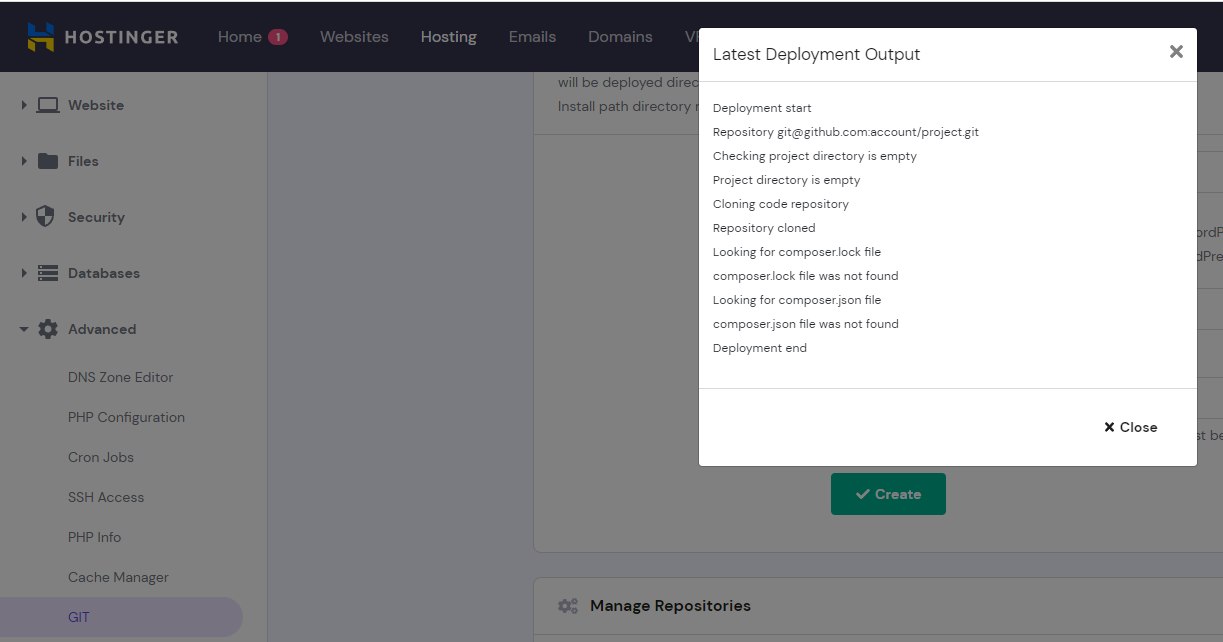Open the Cron Jobs page
Screen dimensions: 1223x642
[x=100, y=457]
